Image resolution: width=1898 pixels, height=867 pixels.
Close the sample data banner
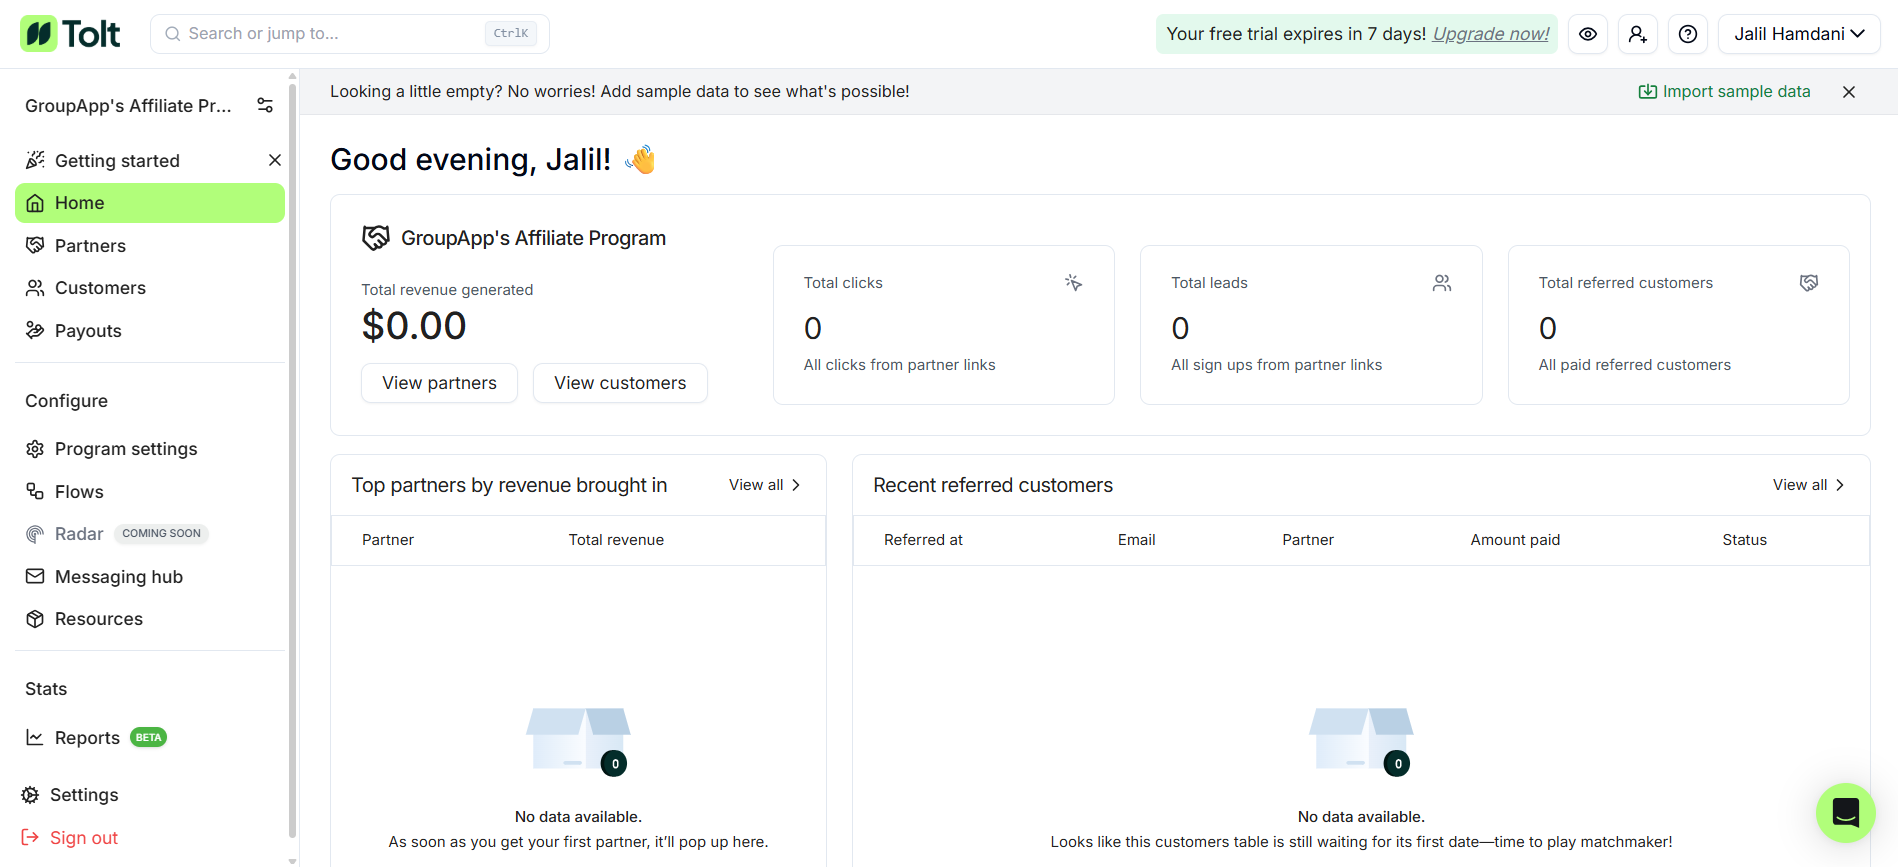(1849, 92)
